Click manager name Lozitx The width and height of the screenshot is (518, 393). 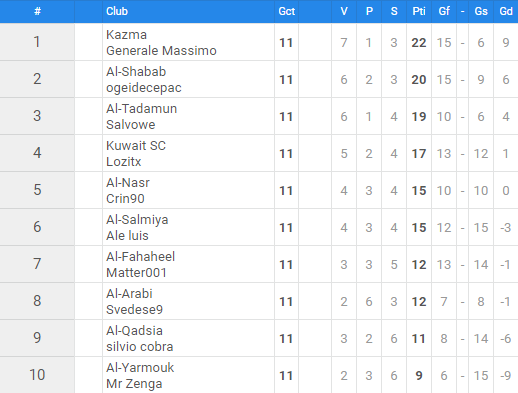click(124, 162)
